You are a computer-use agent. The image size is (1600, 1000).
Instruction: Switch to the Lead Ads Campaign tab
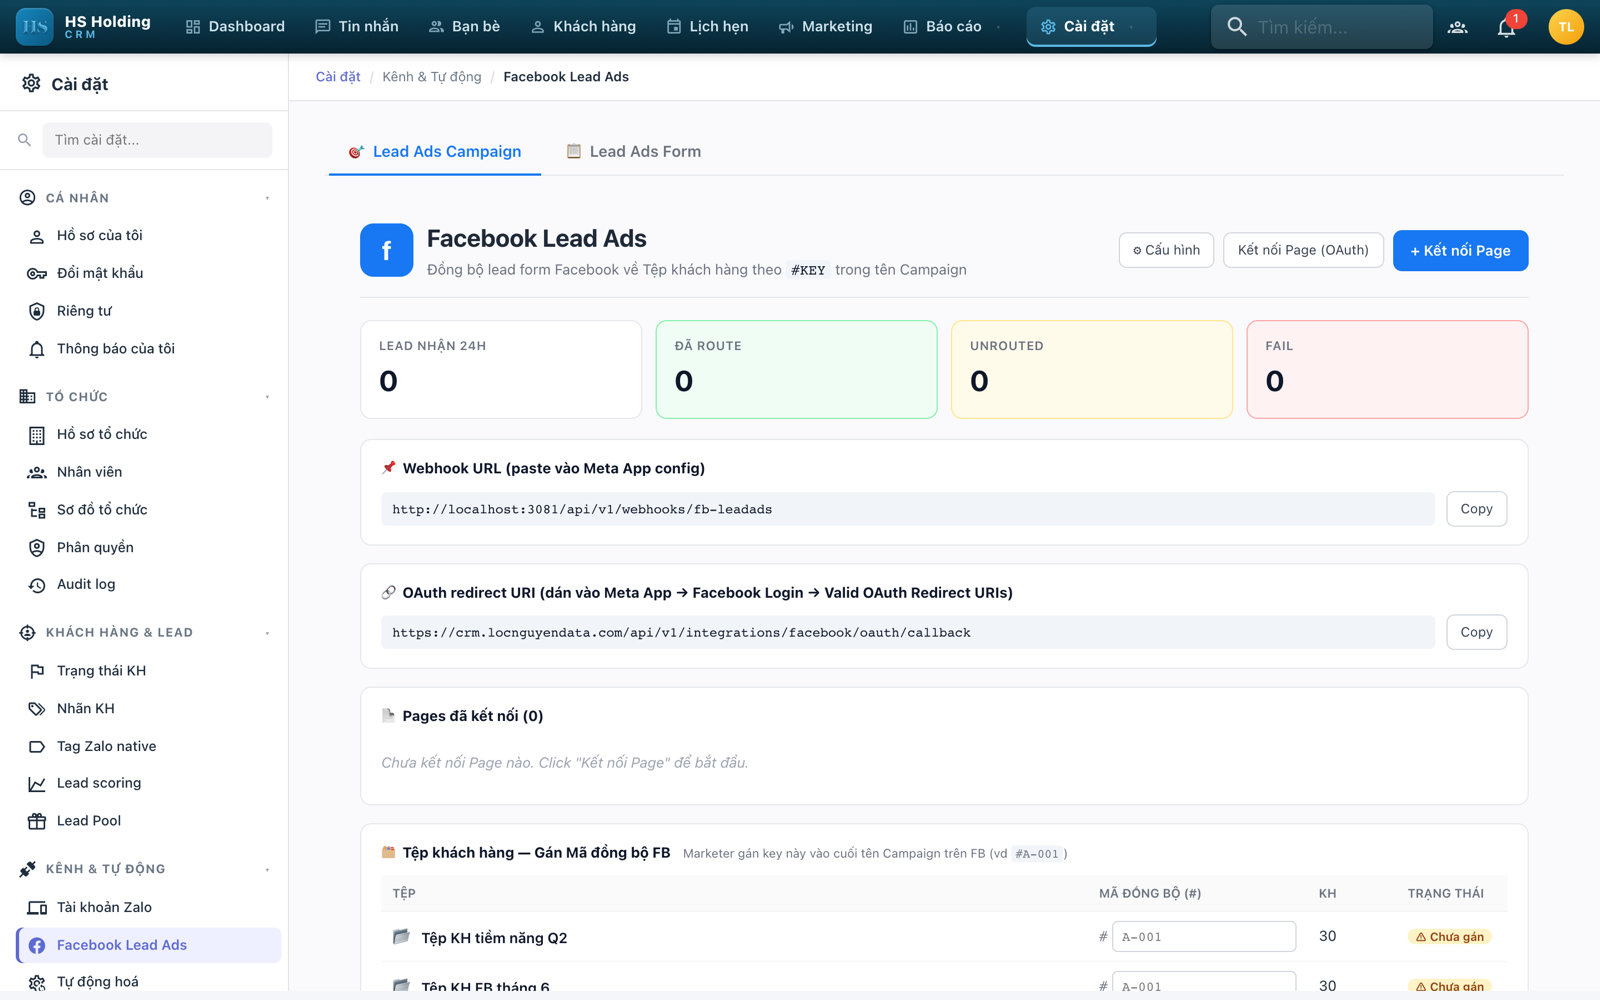435,152
